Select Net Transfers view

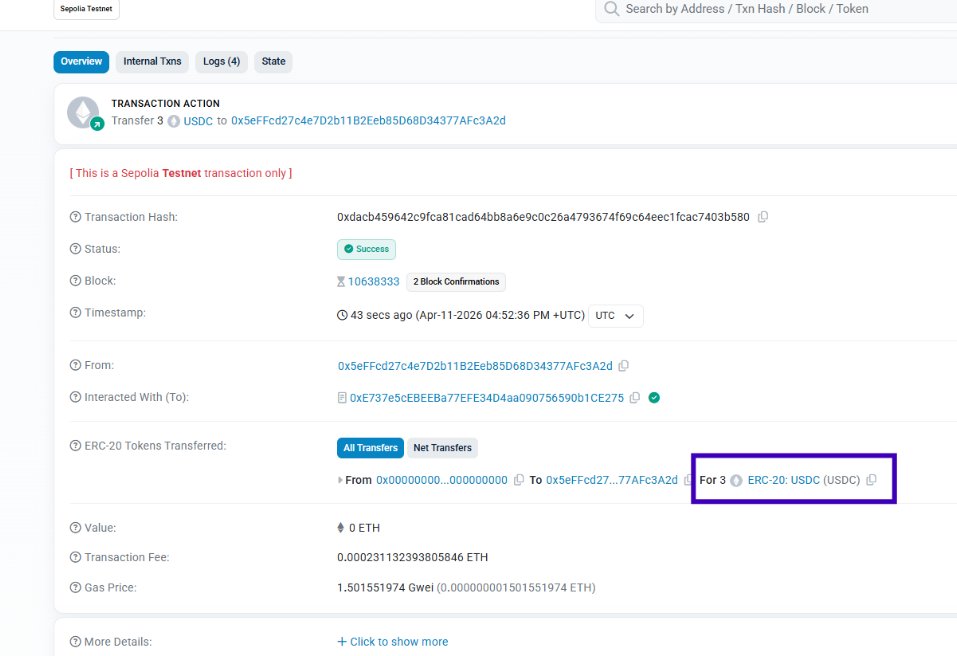[x=442, y=448]
